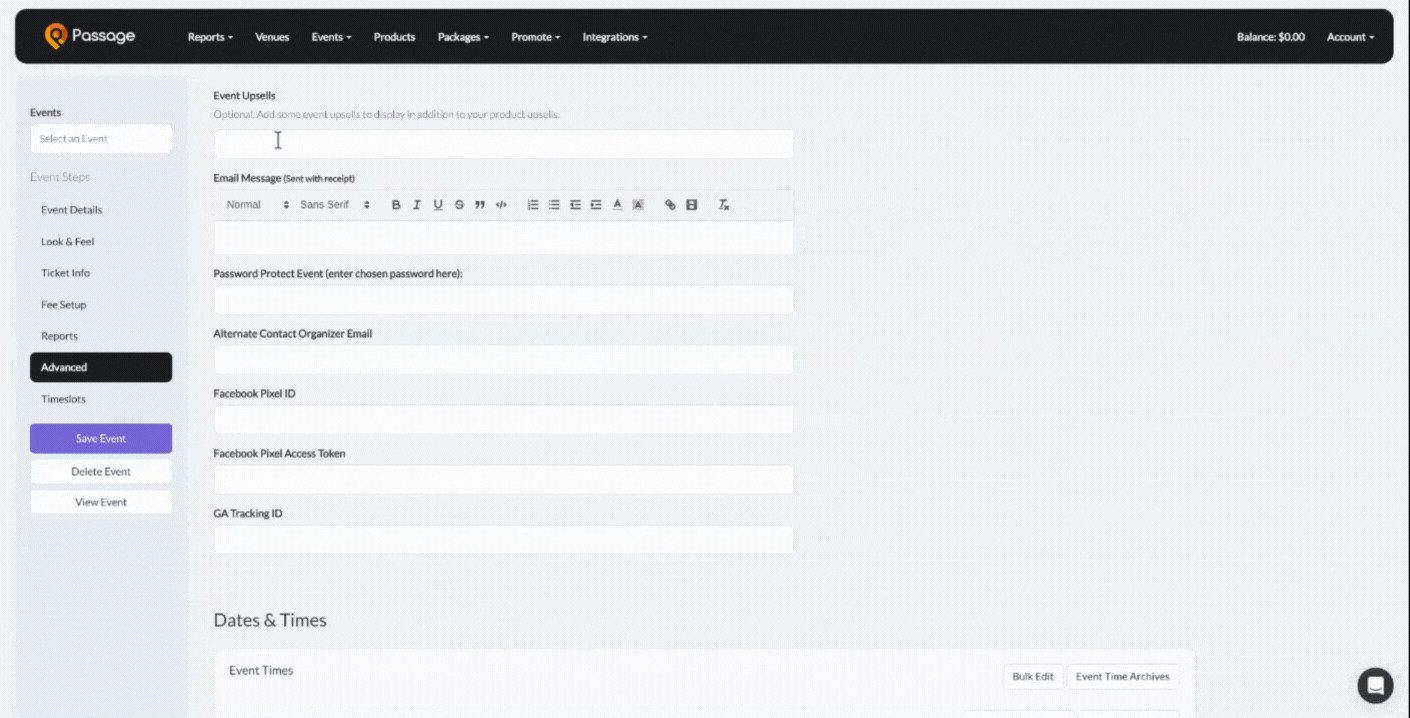Screen dimensions: 1410x718
Task: Open the Events dropdown in navbar
Action: pyautogui.click(x=331, y=37)
